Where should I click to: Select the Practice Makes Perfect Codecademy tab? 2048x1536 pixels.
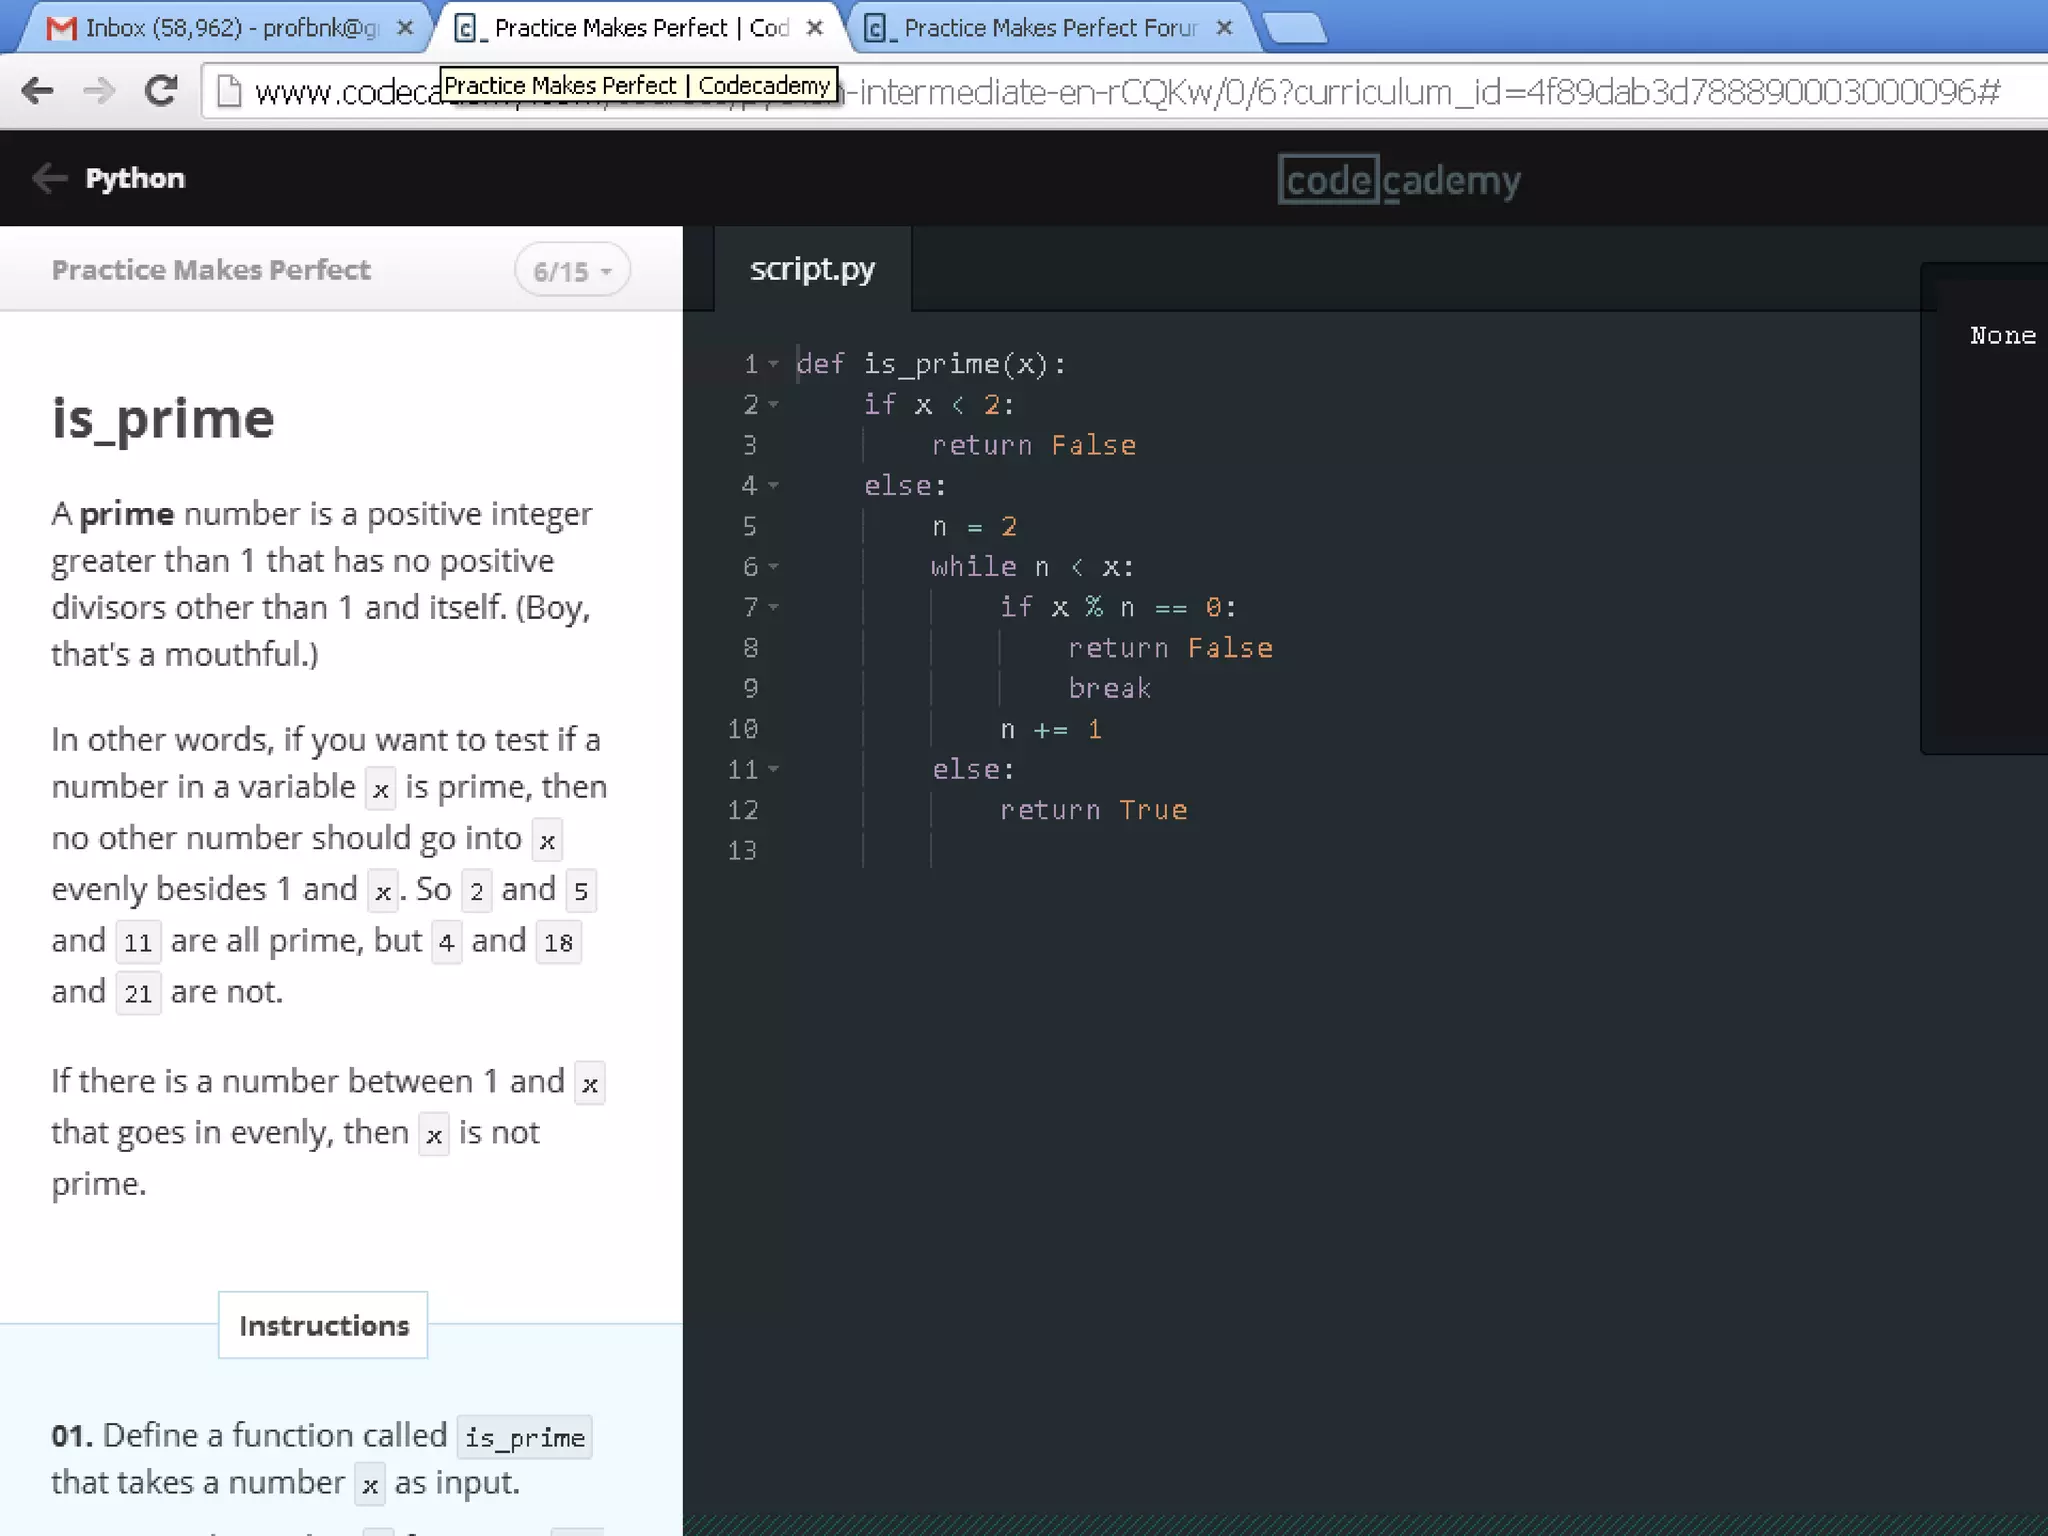tap(642, 28)
